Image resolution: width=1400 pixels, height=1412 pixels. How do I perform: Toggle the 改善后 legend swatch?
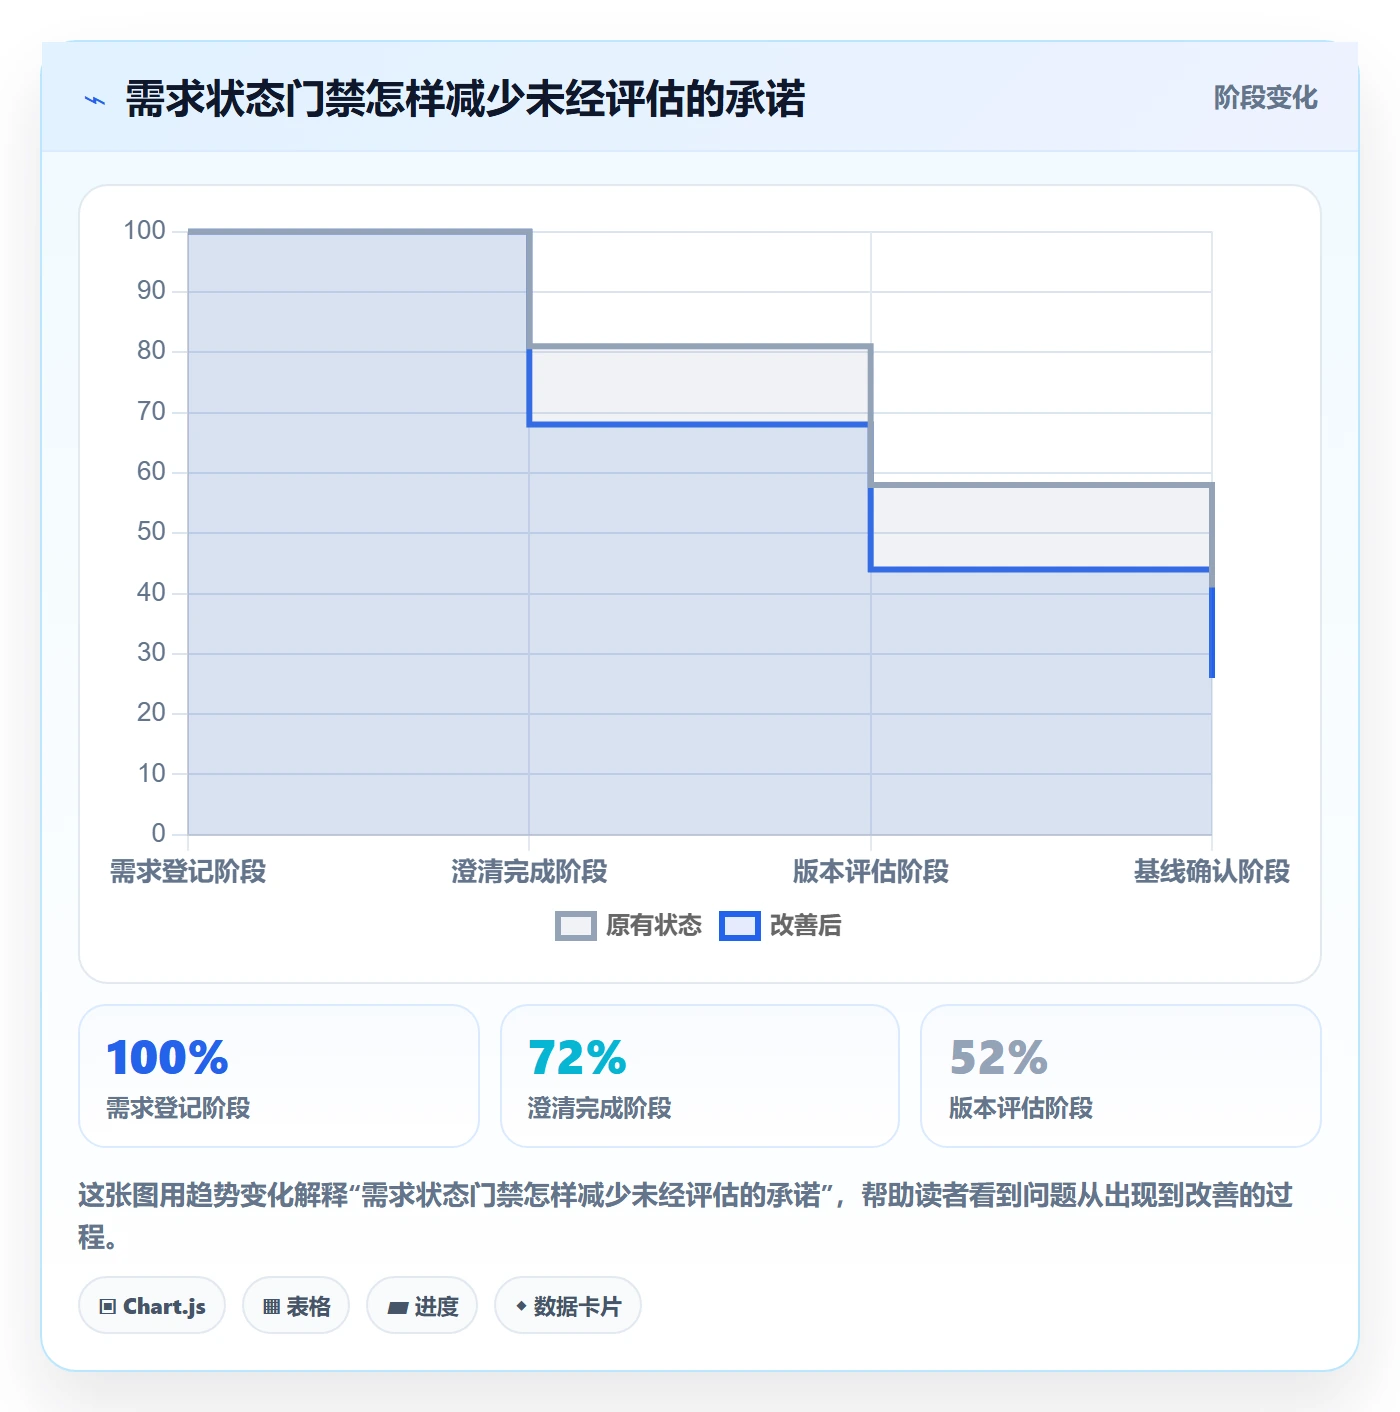point(740,926)
